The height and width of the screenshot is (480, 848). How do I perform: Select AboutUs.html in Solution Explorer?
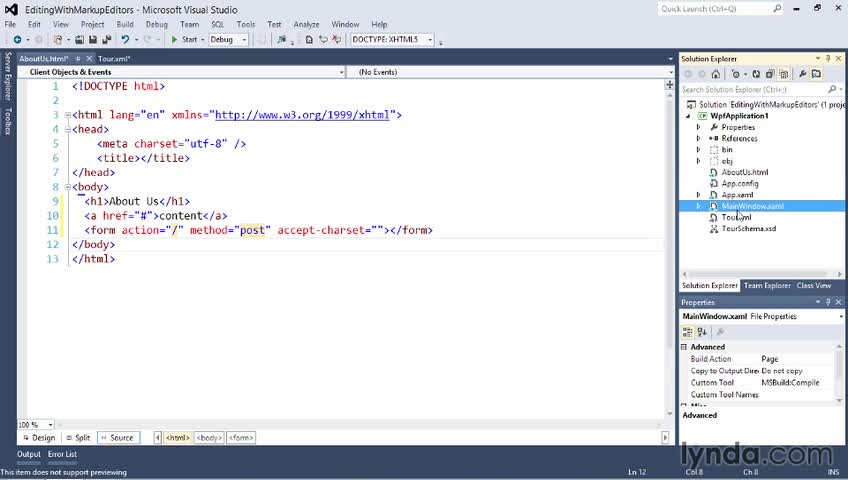pos(744,172)
